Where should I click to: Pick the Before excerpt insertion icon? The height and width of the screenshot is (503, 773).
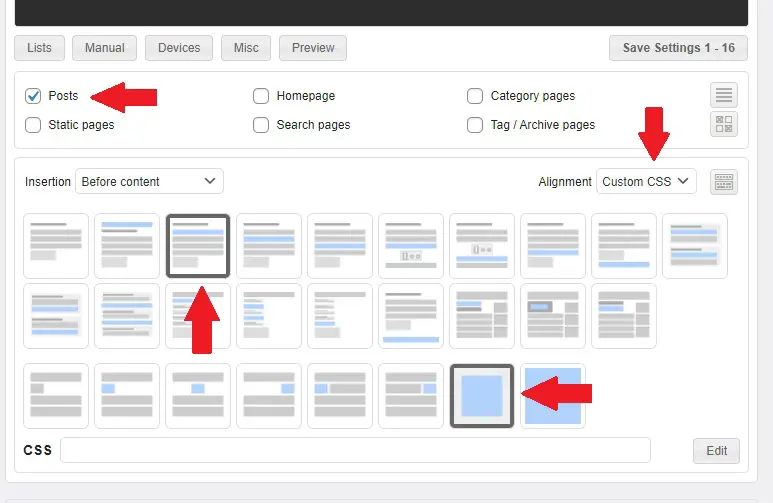(x=695, y=246)
